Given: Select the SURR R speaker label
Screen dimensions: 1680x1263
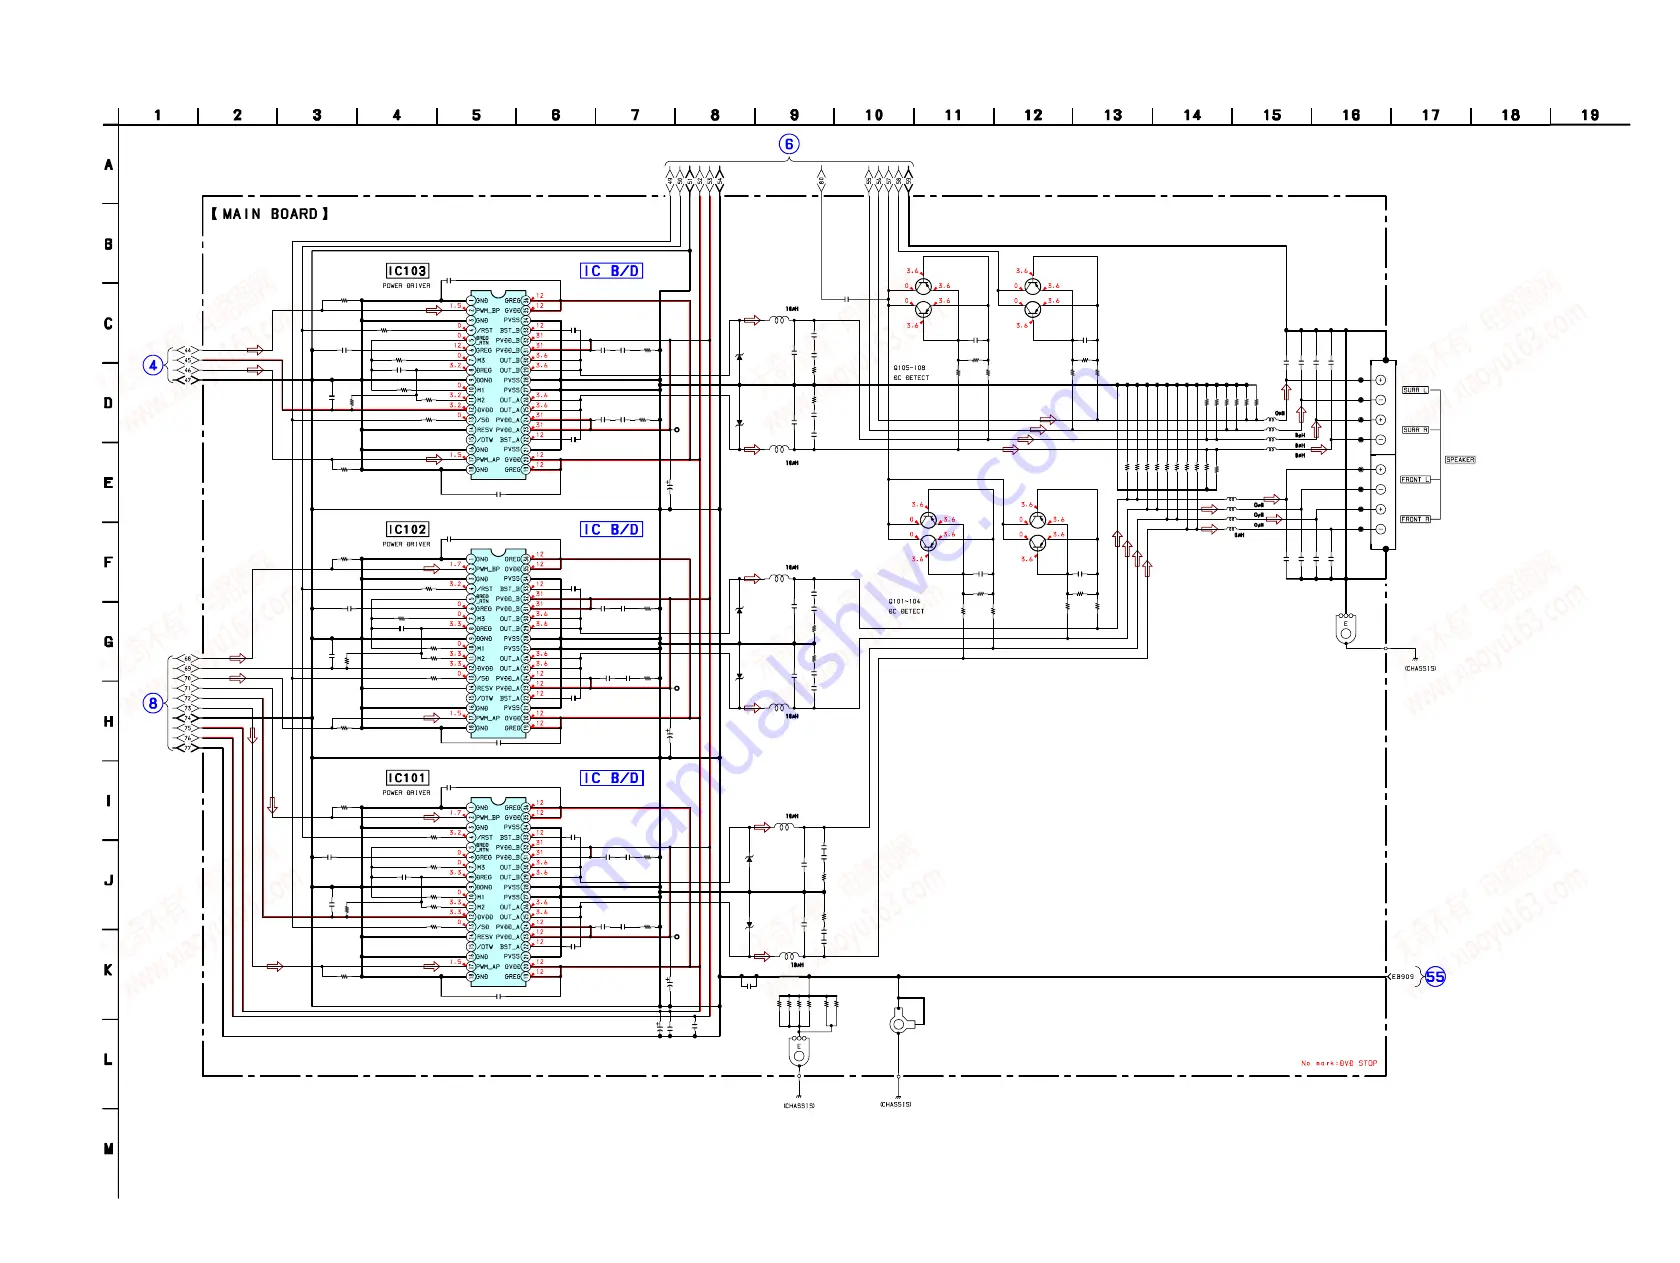Looking at the screenshot, I should (x=1415, y=430).
